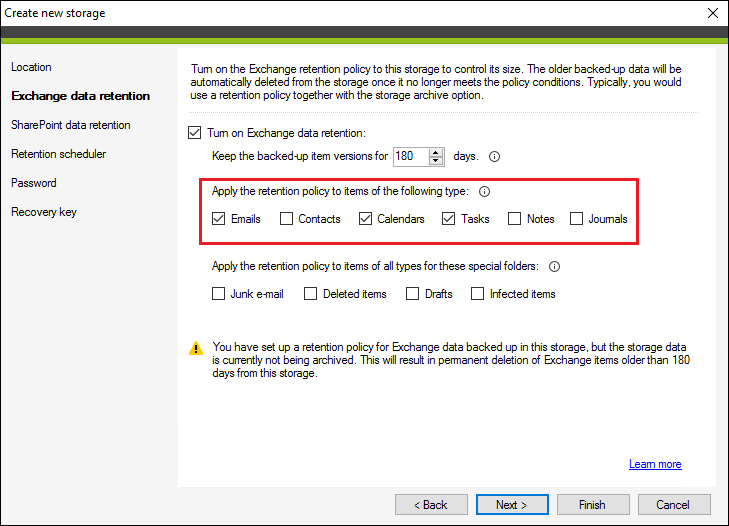Decrease retention days with down arrow
The width and height of the screenshot is (729, 526).
point(436,161)
